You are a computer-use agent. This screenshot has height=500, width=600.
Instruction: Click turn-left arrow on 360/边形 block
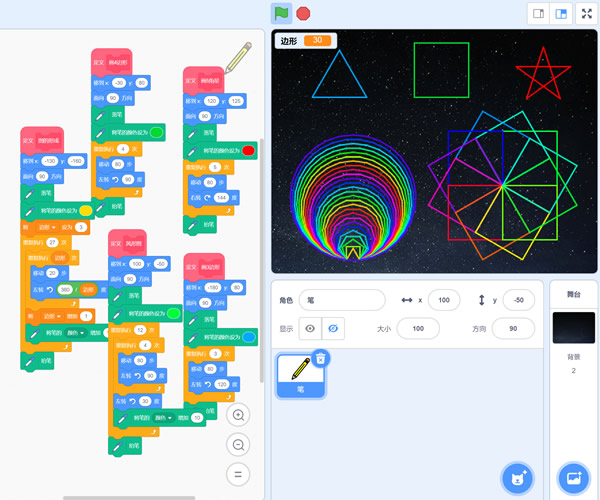coord(50,290)
